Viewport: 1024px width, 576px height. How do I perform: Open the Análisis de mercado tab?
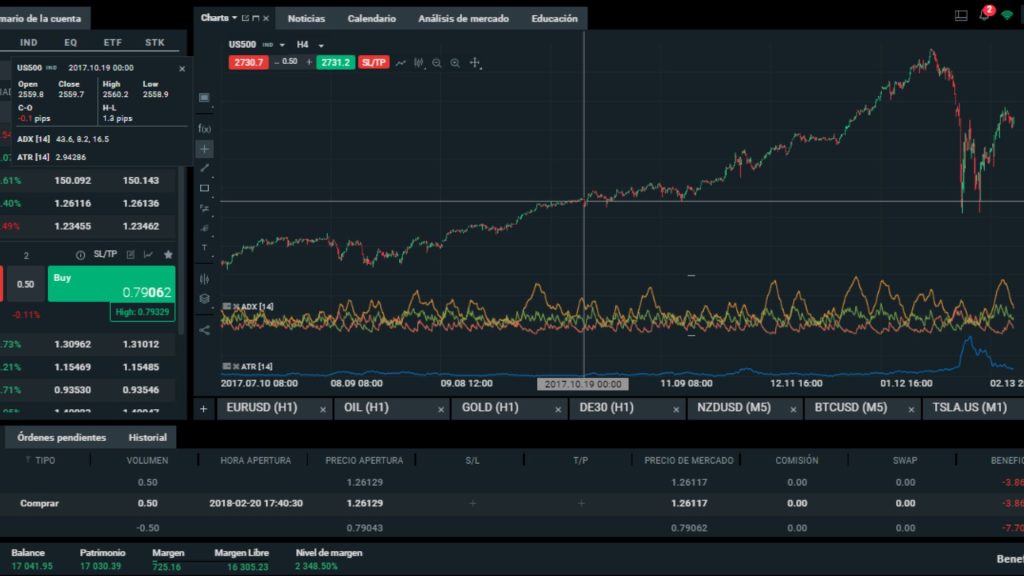[x=464, y=18]
